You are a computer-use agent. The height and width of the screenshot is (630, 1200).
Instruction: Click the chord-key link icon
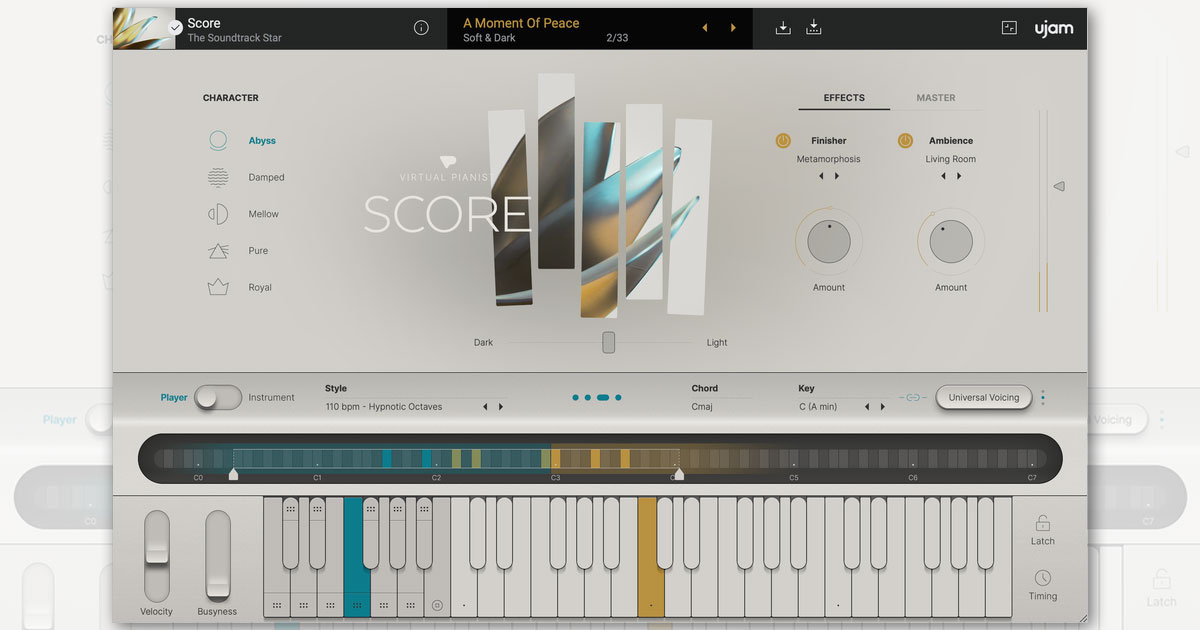[x=912, y=397]
